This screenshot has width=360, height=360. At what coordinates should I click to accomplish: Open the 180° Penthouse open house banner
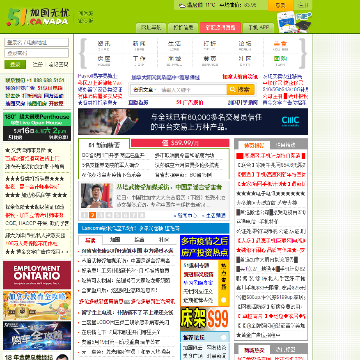(37, 126)
